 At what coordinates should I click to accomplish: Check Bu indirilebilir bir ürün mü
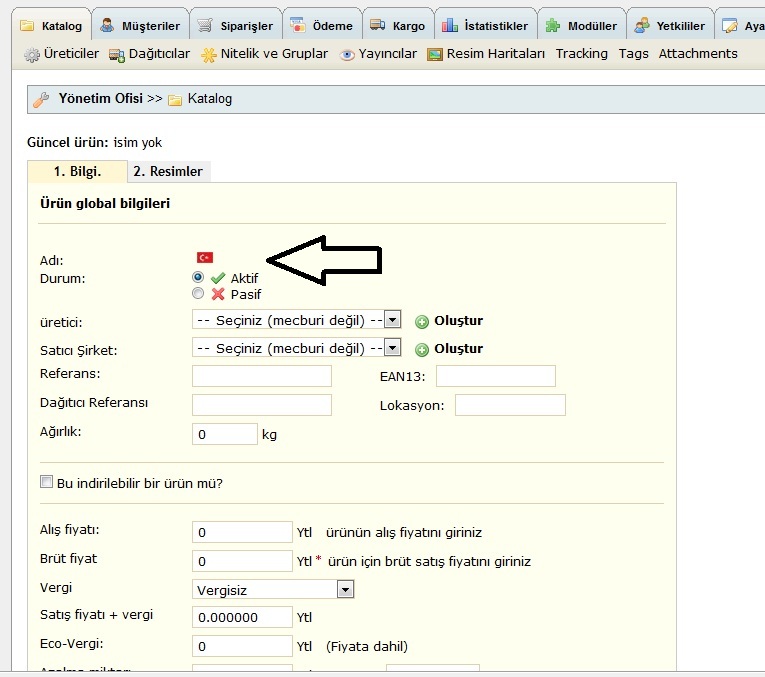pyautogui.click(x=46, y=482)
